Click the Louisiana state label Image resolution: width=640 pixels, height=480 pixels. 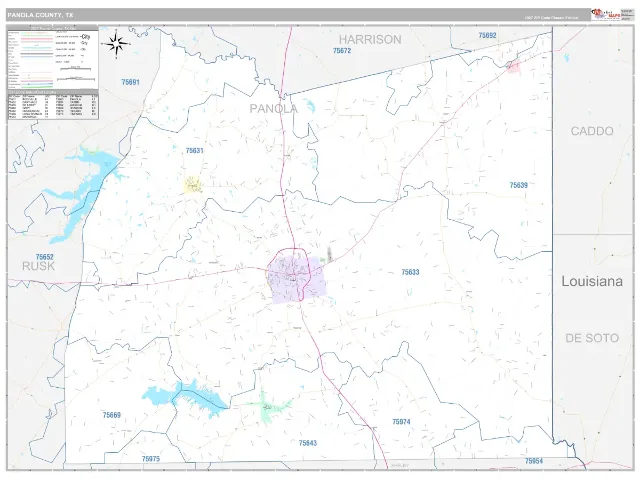(x=592, y=281)
